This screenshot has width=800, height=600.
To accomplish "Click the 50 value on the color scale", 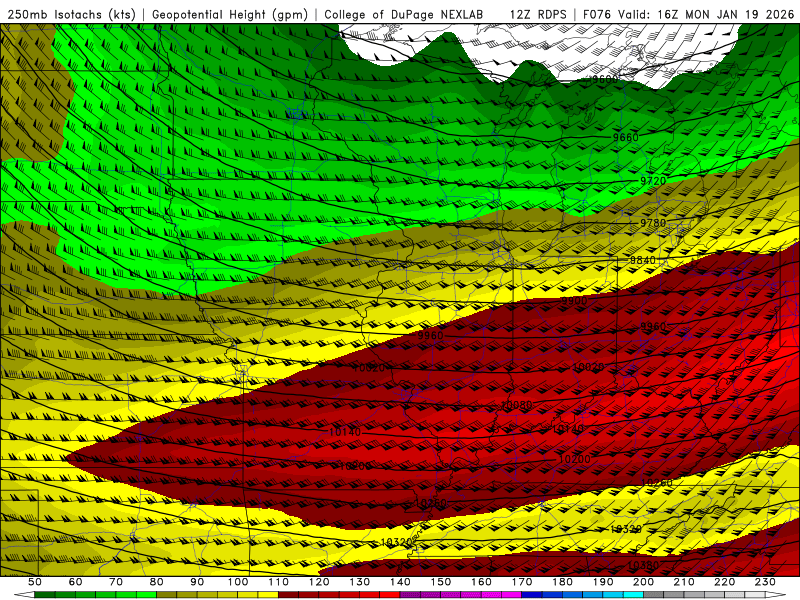I will pyautogui.click(x=35, y=582).
